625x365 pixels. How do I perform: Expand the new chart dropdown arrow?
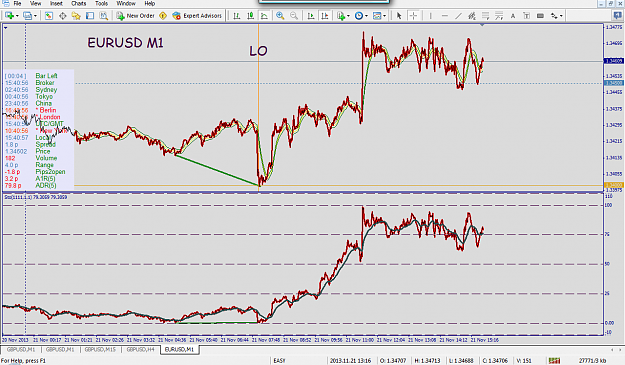pyautogui.click(x=17, y=16)
